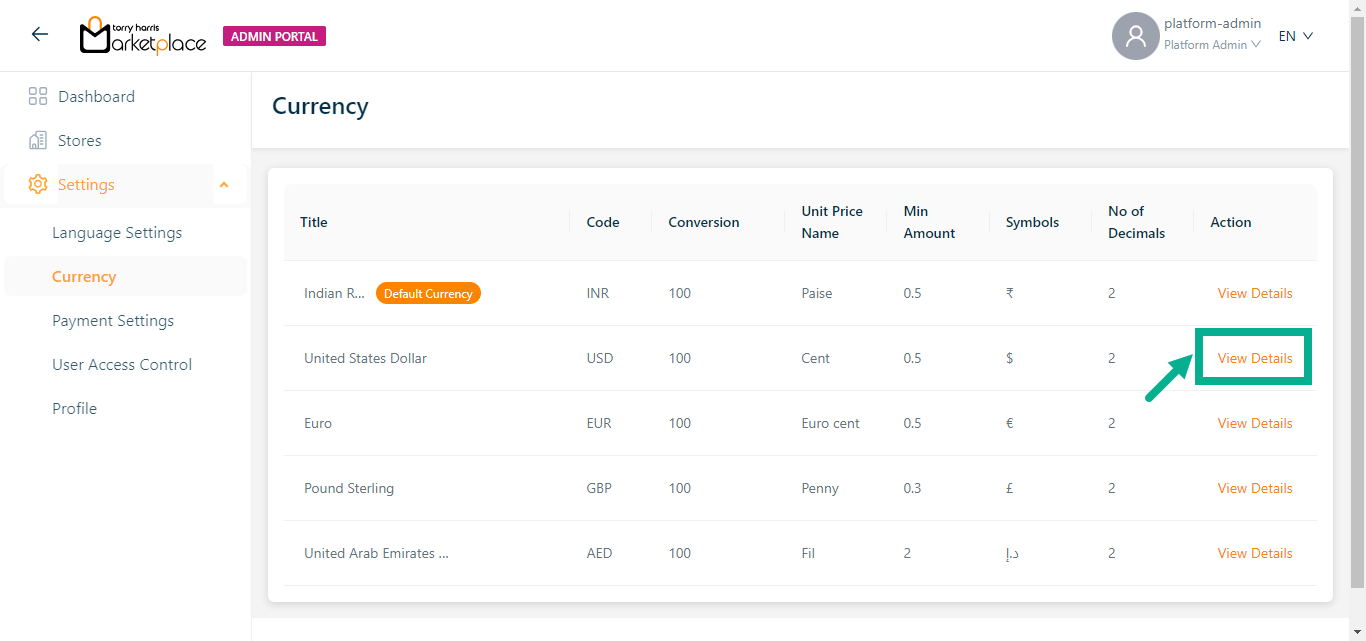This screenshot has width=1366, height=641.
Task: Open Language Settings menu item
Action: (117, 233)
